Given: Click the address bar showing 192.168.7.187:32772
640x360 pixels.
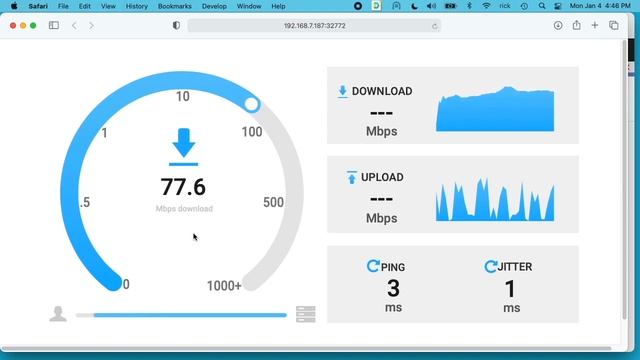Looking at the screenshot, I should [314, 26].
